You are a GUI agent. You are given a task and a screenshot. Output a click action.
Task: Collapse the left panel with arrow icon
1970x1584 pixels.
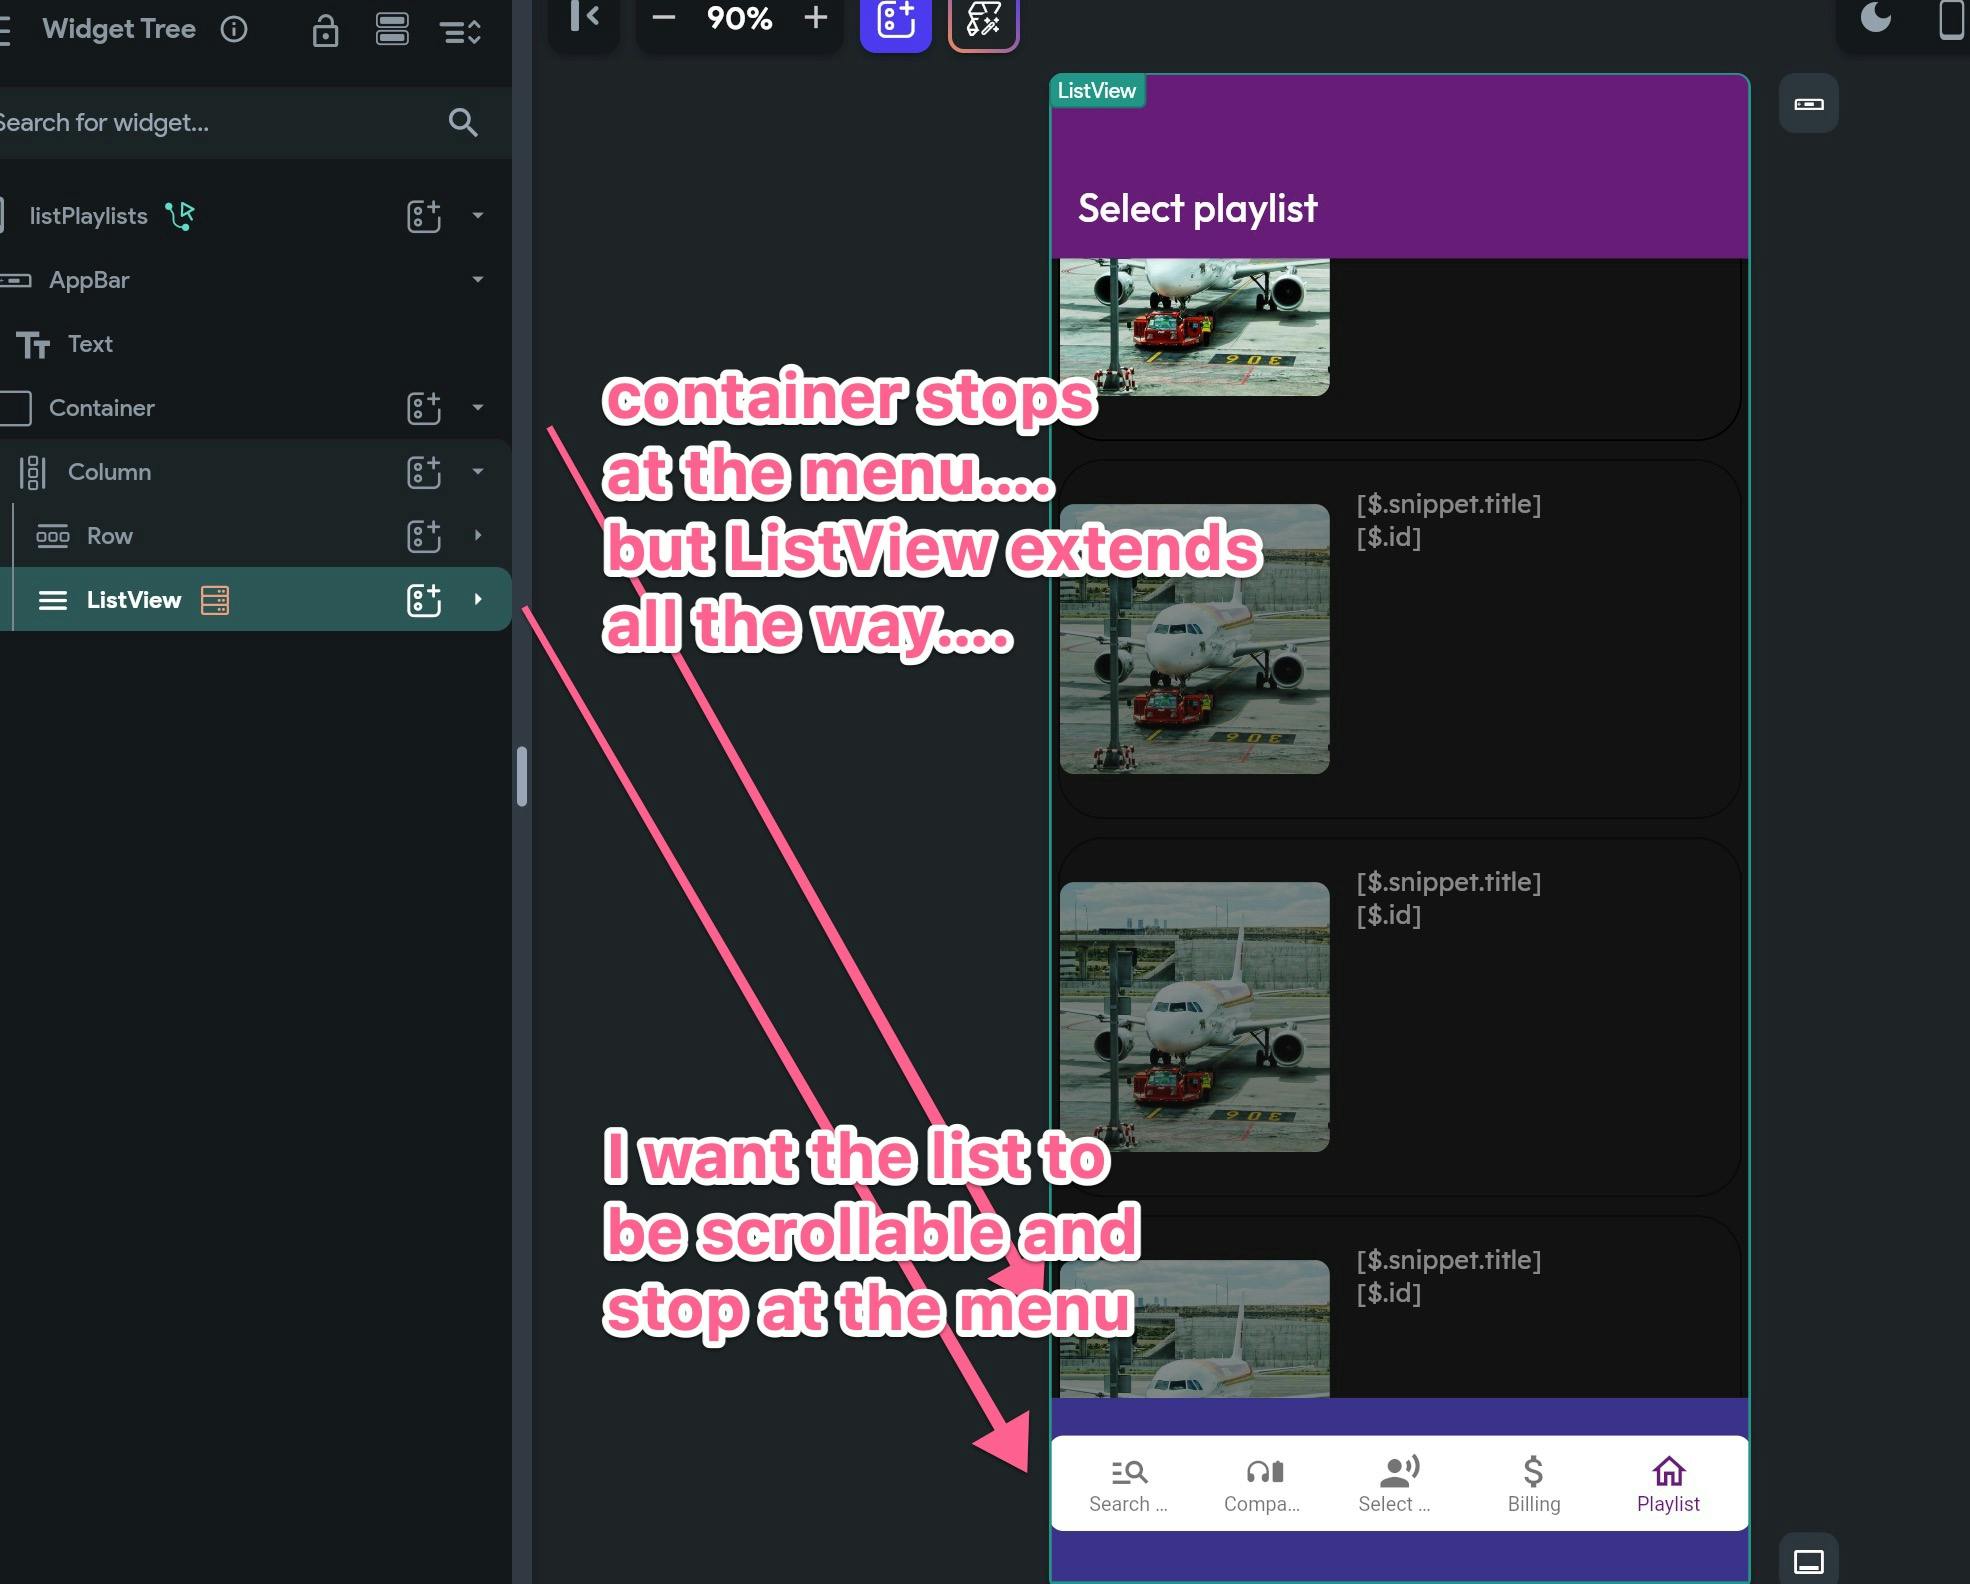click(x=585, y=17)
